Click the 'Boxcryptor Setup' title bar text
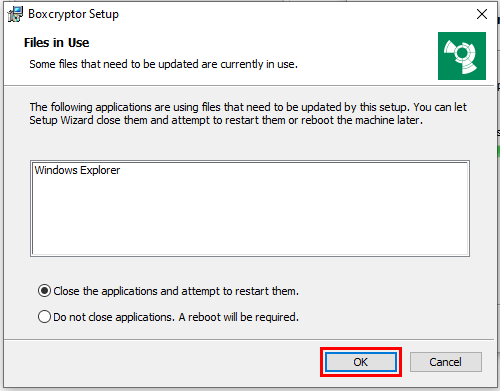The image size is (500, 391). click(73, 14)
